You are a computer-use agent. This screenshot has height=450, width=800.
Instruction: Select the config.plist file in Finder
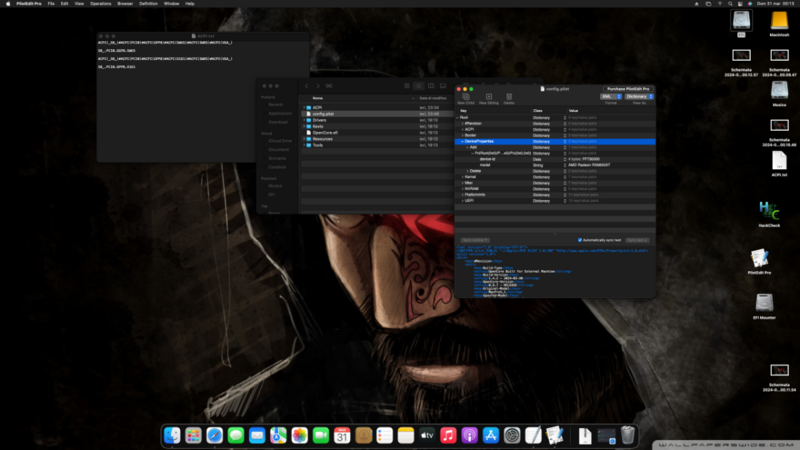point(323,113)
